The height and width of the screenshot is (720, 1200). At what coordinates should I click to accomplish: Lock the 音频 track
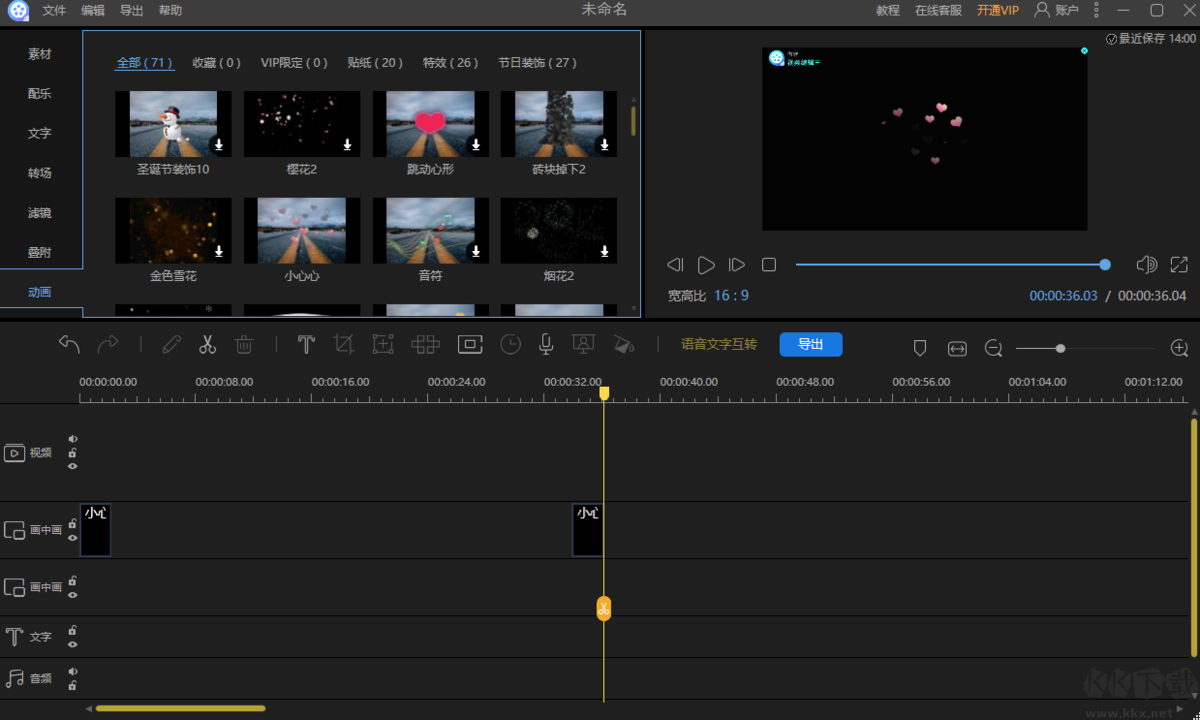pos(73,686)
